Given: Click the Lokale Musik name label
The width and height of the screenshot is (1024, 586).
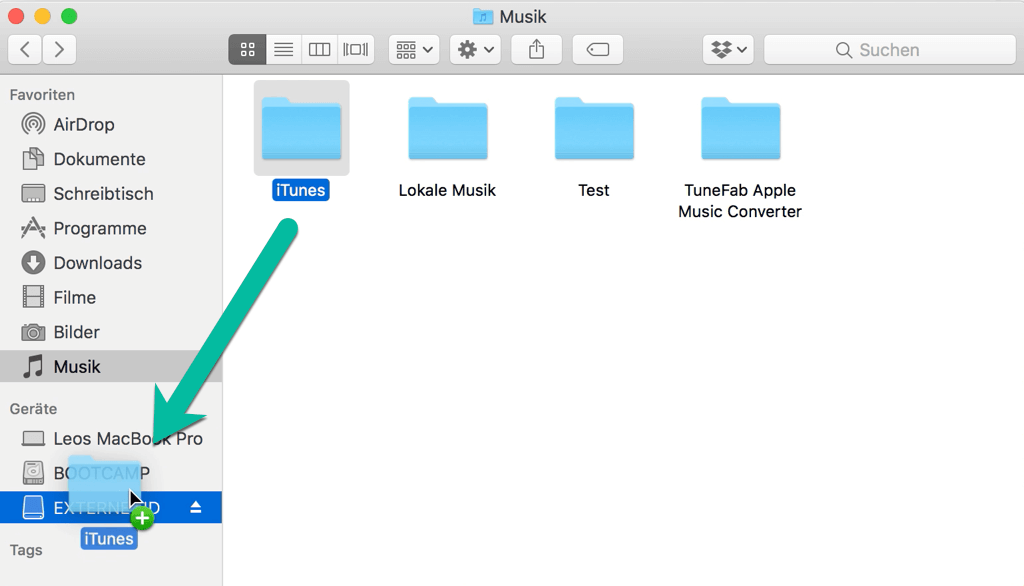Looking at the screenshot, I should point(447,190).
